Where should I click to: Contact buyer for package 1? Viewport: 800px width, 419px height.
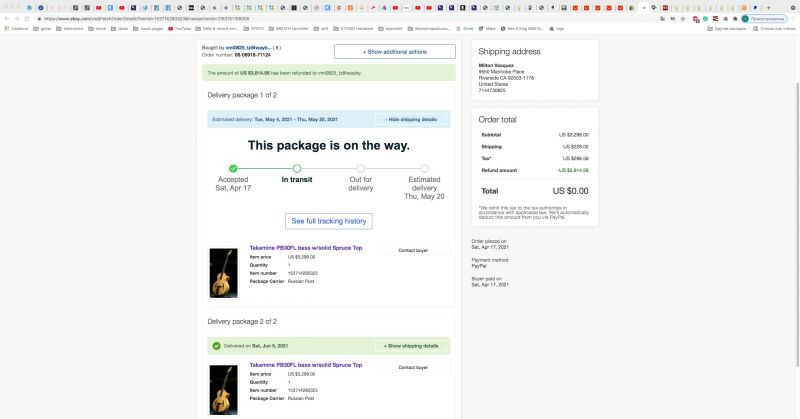tap(413, 250)
